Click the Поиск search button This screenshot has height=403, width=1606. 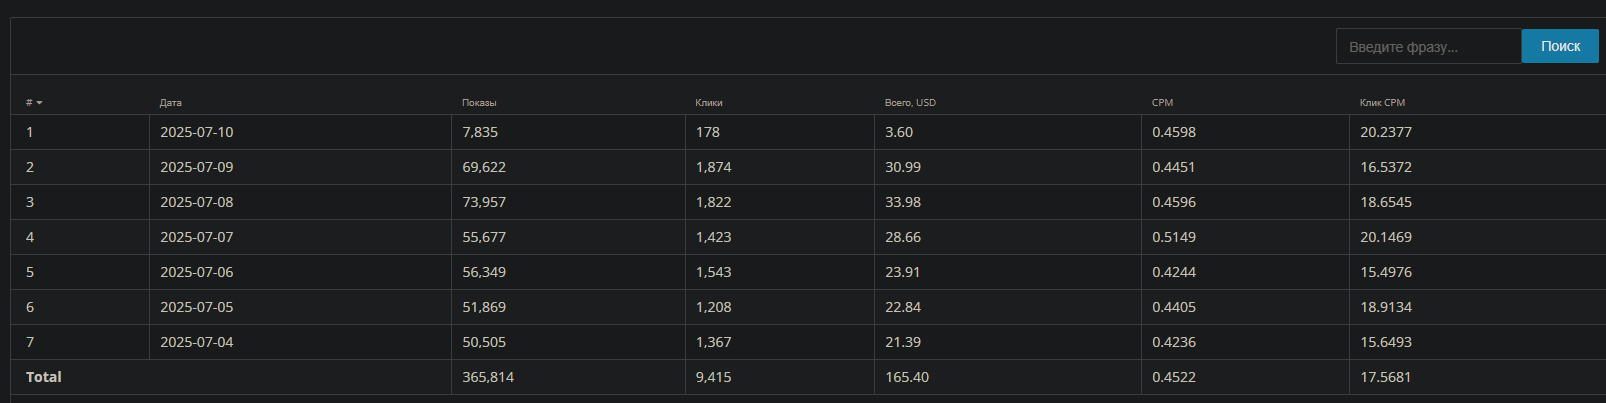coord(1560,46)
